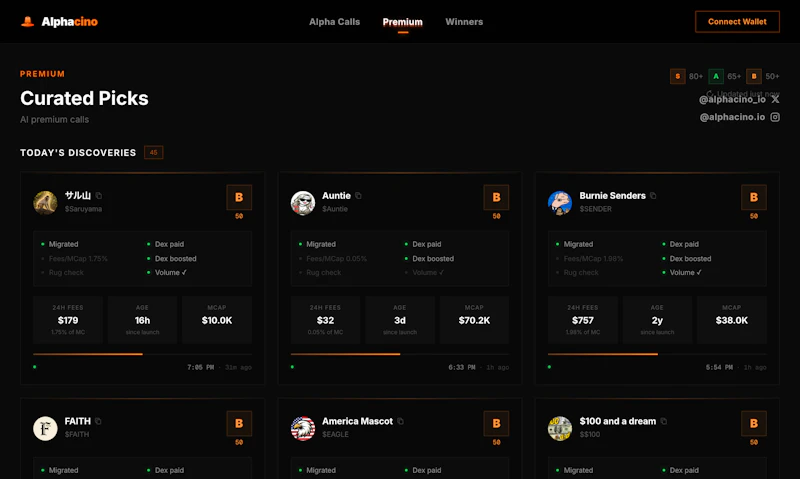Viewport: 800px width, 479px height.
Task: Copy the Auntie token address icon
Action: [358, 195]
